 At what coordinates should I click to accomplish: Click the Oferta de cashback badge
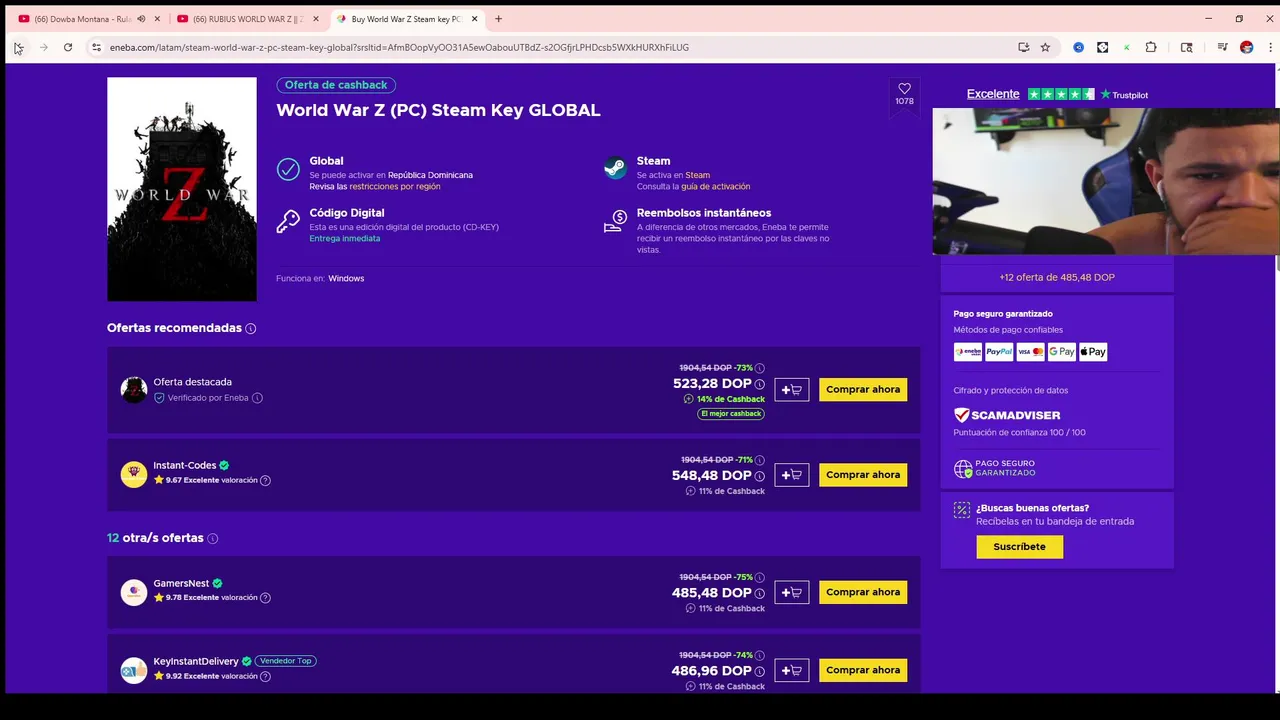click(x=336, y=85)
